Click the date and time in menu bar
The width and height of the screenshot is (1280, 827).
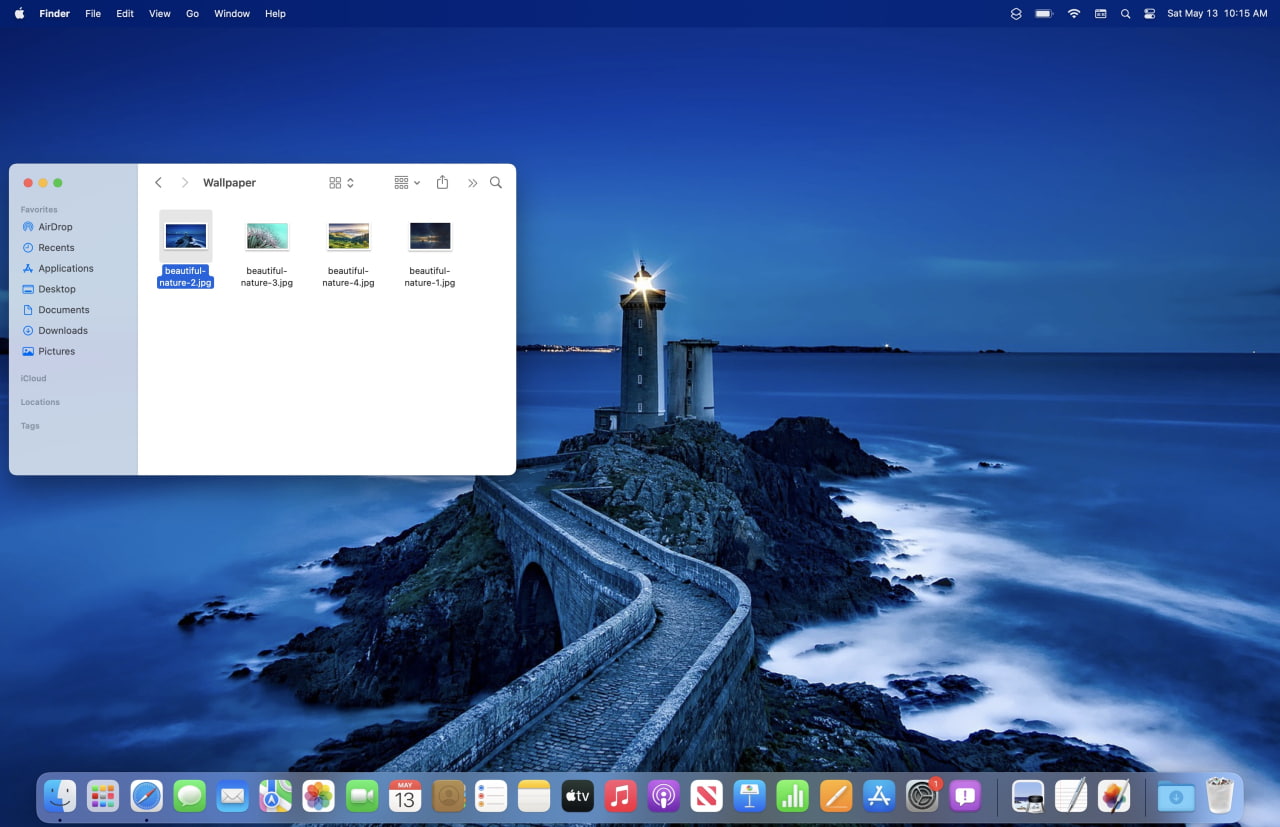1216,14
